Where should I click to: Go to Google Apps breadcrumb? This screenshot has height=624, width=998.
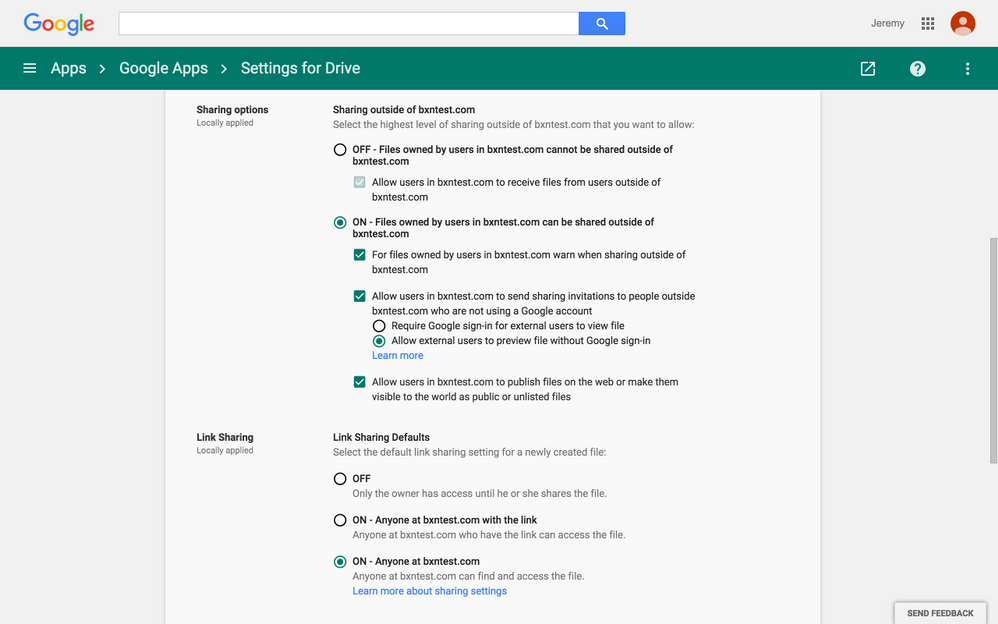tap(164, 68)
